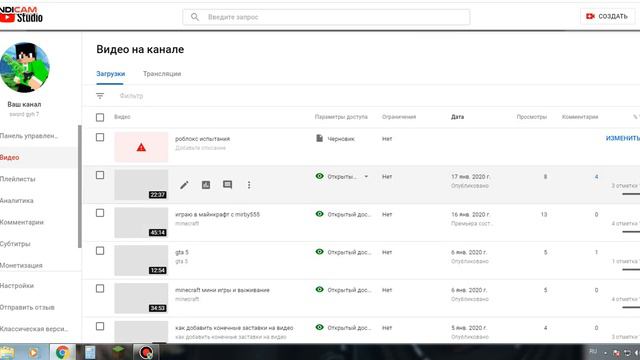Open the YouTube Studio logo home
The height and width of the screenshot is (360, 640).
pos(21,18)
